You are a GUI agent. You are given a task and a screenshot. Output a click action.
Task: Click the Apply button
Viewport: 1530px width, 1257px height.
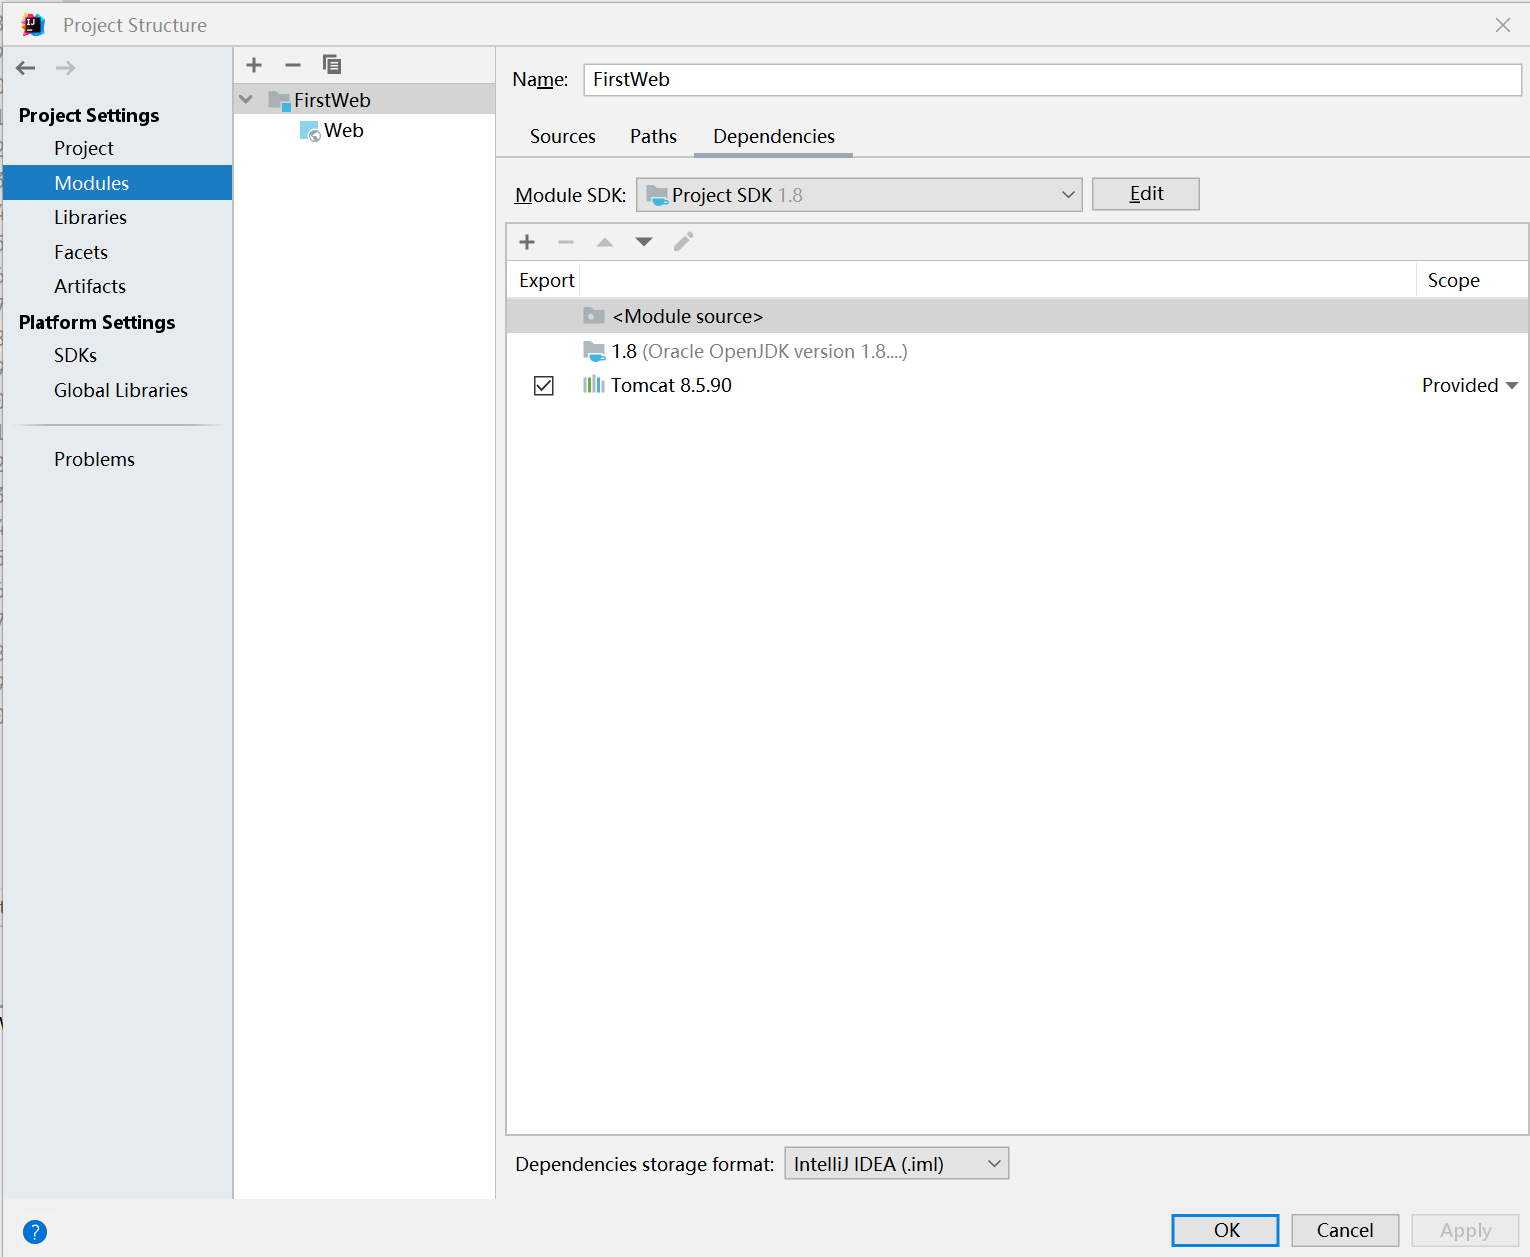pyautogui.click(x=1465, y=1230)
